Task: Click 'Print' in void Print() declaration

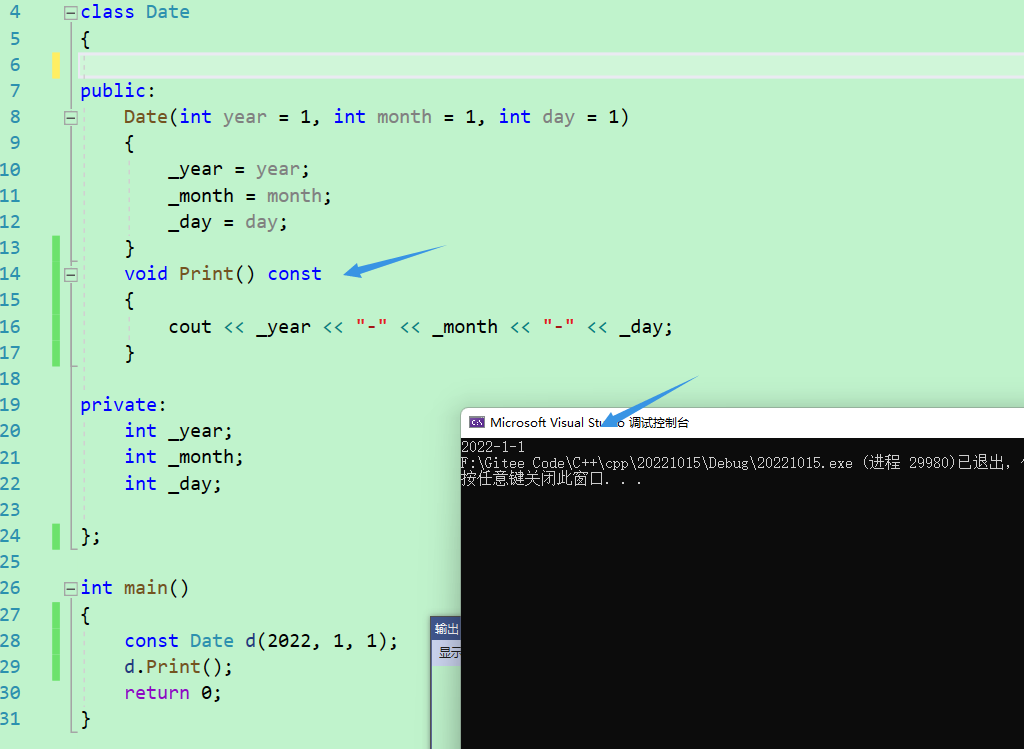Action: point(206,274)
